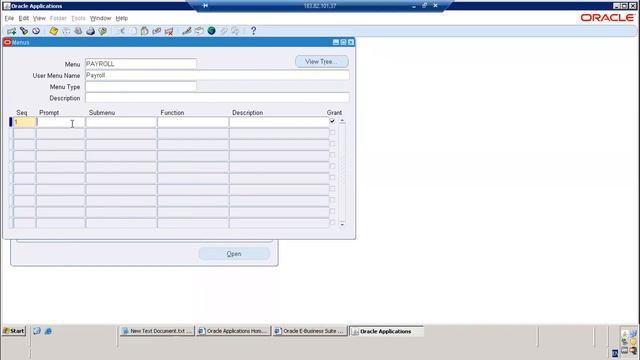The height and width of the screenshot is (360, 640).
Task: Switch to New Text Document.txt taskbar item
Action: coord(157,331)
